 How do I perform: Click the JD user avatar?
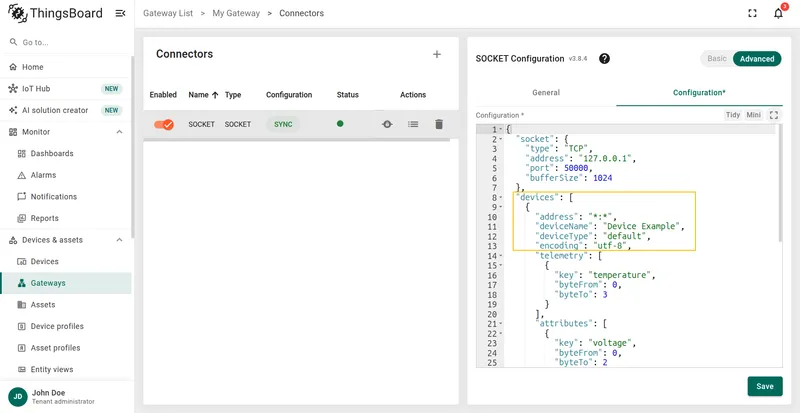click(17, 397)
